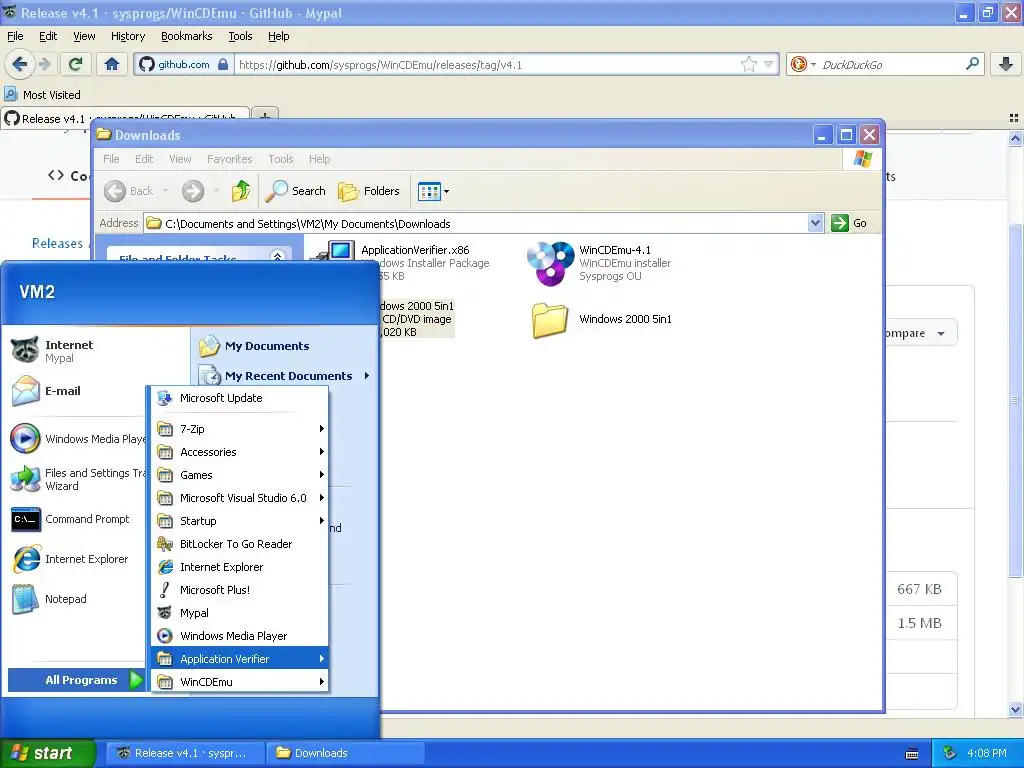Launch Microsoft Update from All Programs

pyautogui.click(x=239, y=398)
